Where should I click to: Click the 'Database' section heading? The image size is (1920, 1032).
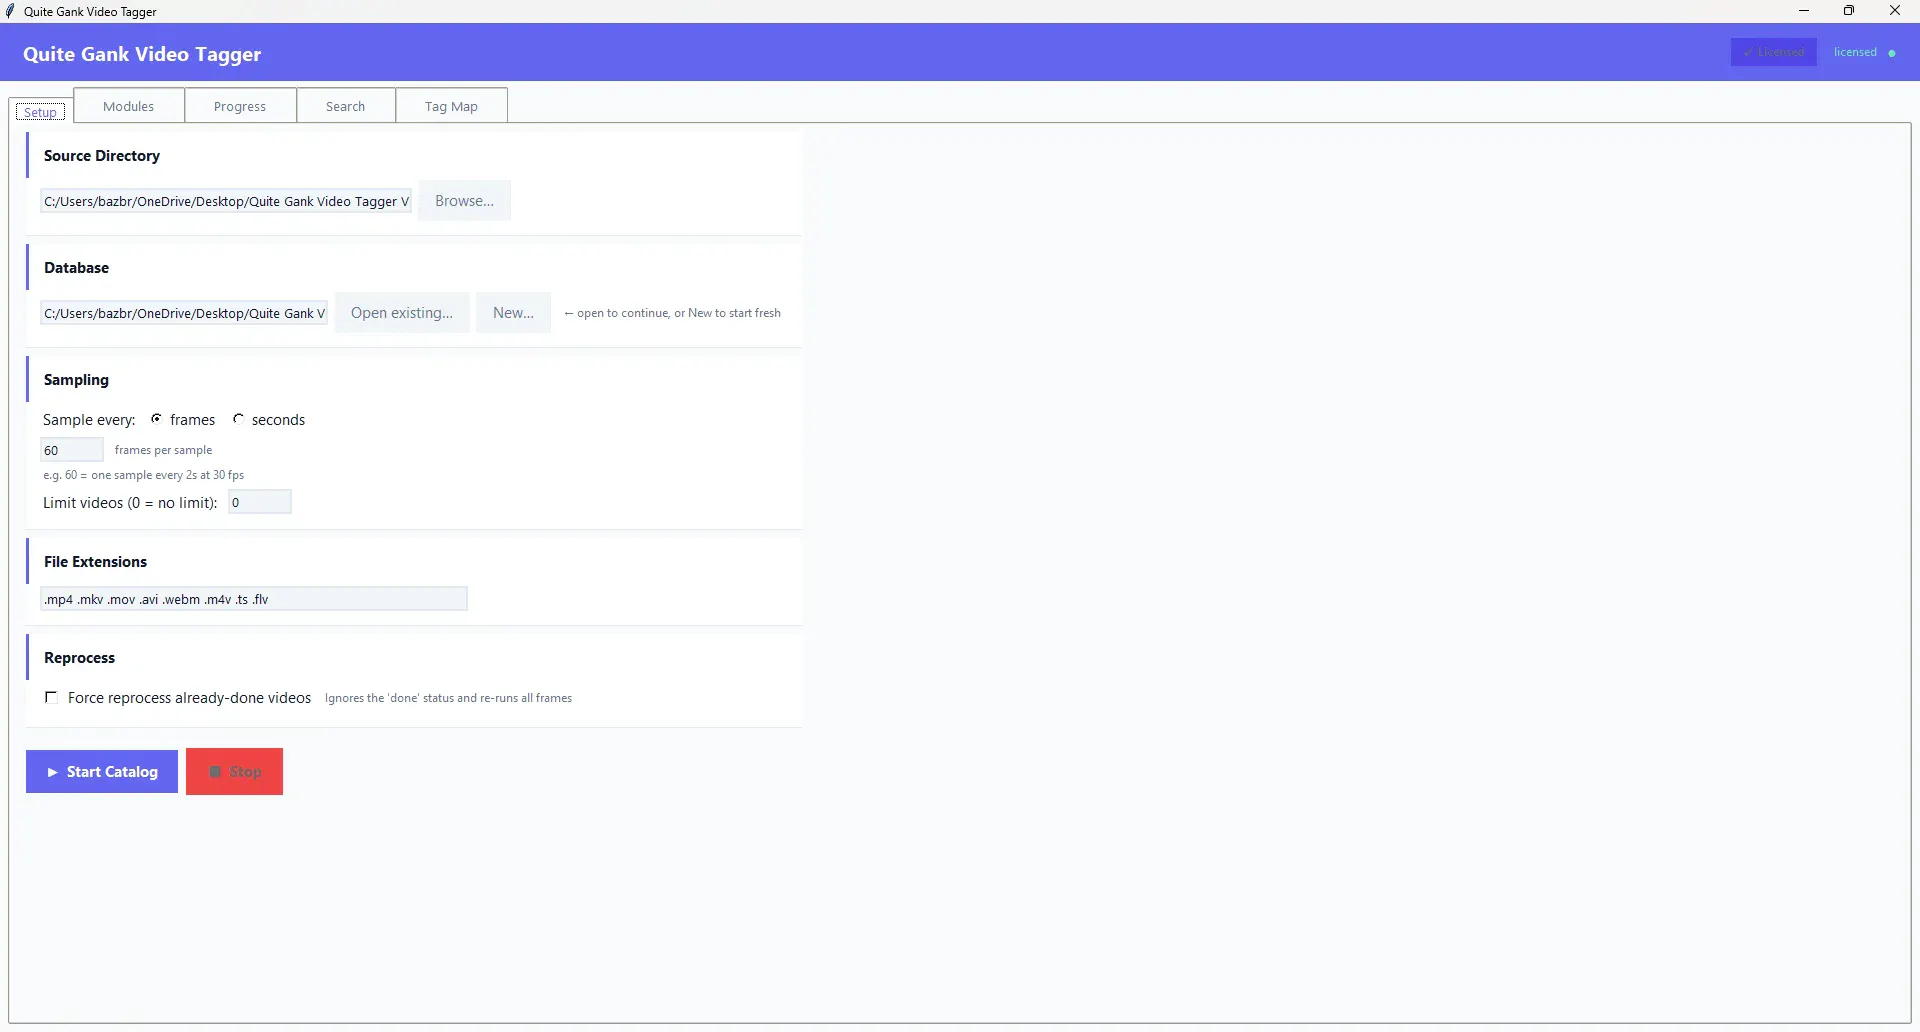[77, 268]
